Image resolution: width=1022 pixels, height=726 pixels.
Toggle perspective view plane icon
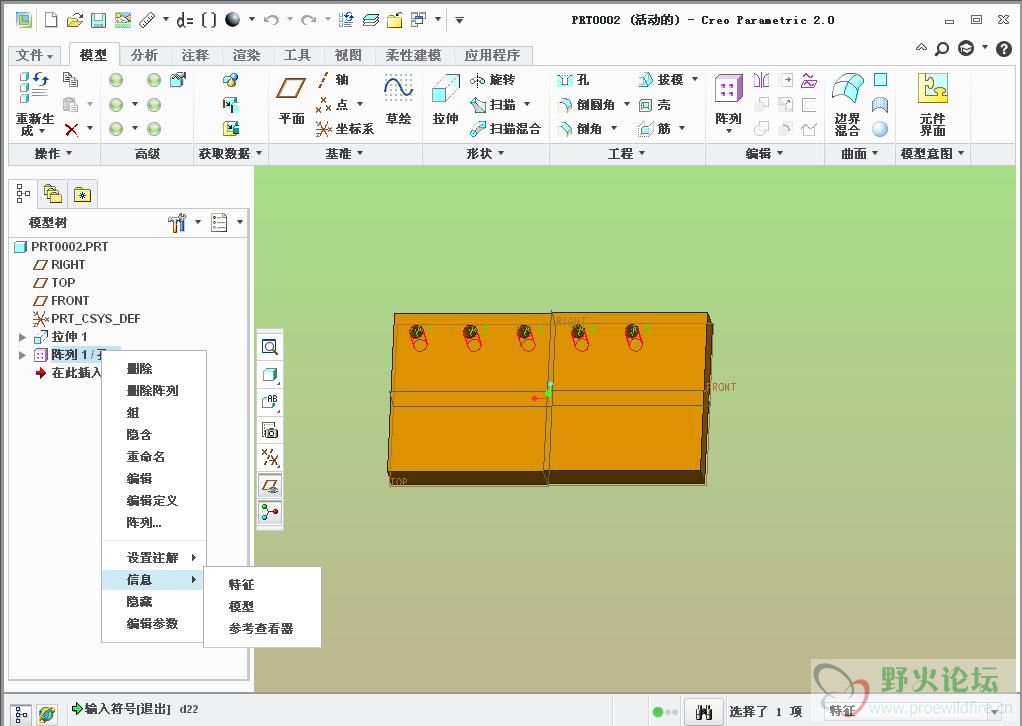270,486
